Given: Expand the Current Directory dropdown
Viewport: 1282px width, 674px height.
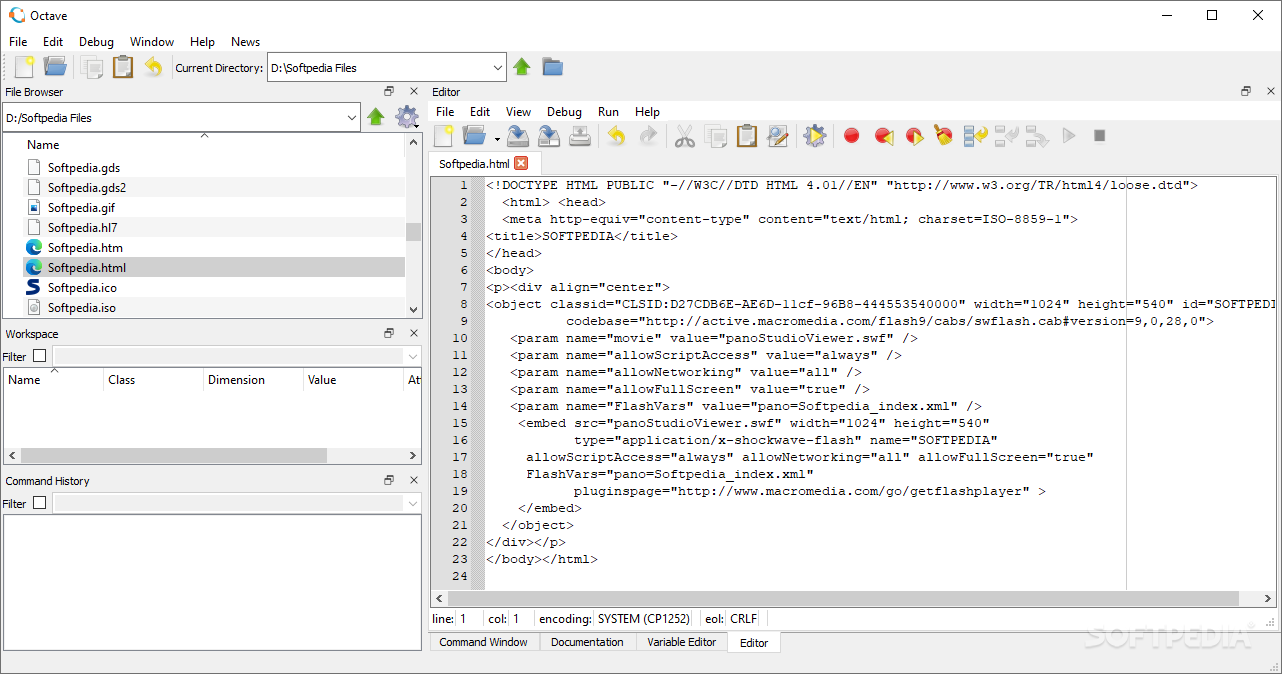Looking at the screenshot, I should 498,68.
